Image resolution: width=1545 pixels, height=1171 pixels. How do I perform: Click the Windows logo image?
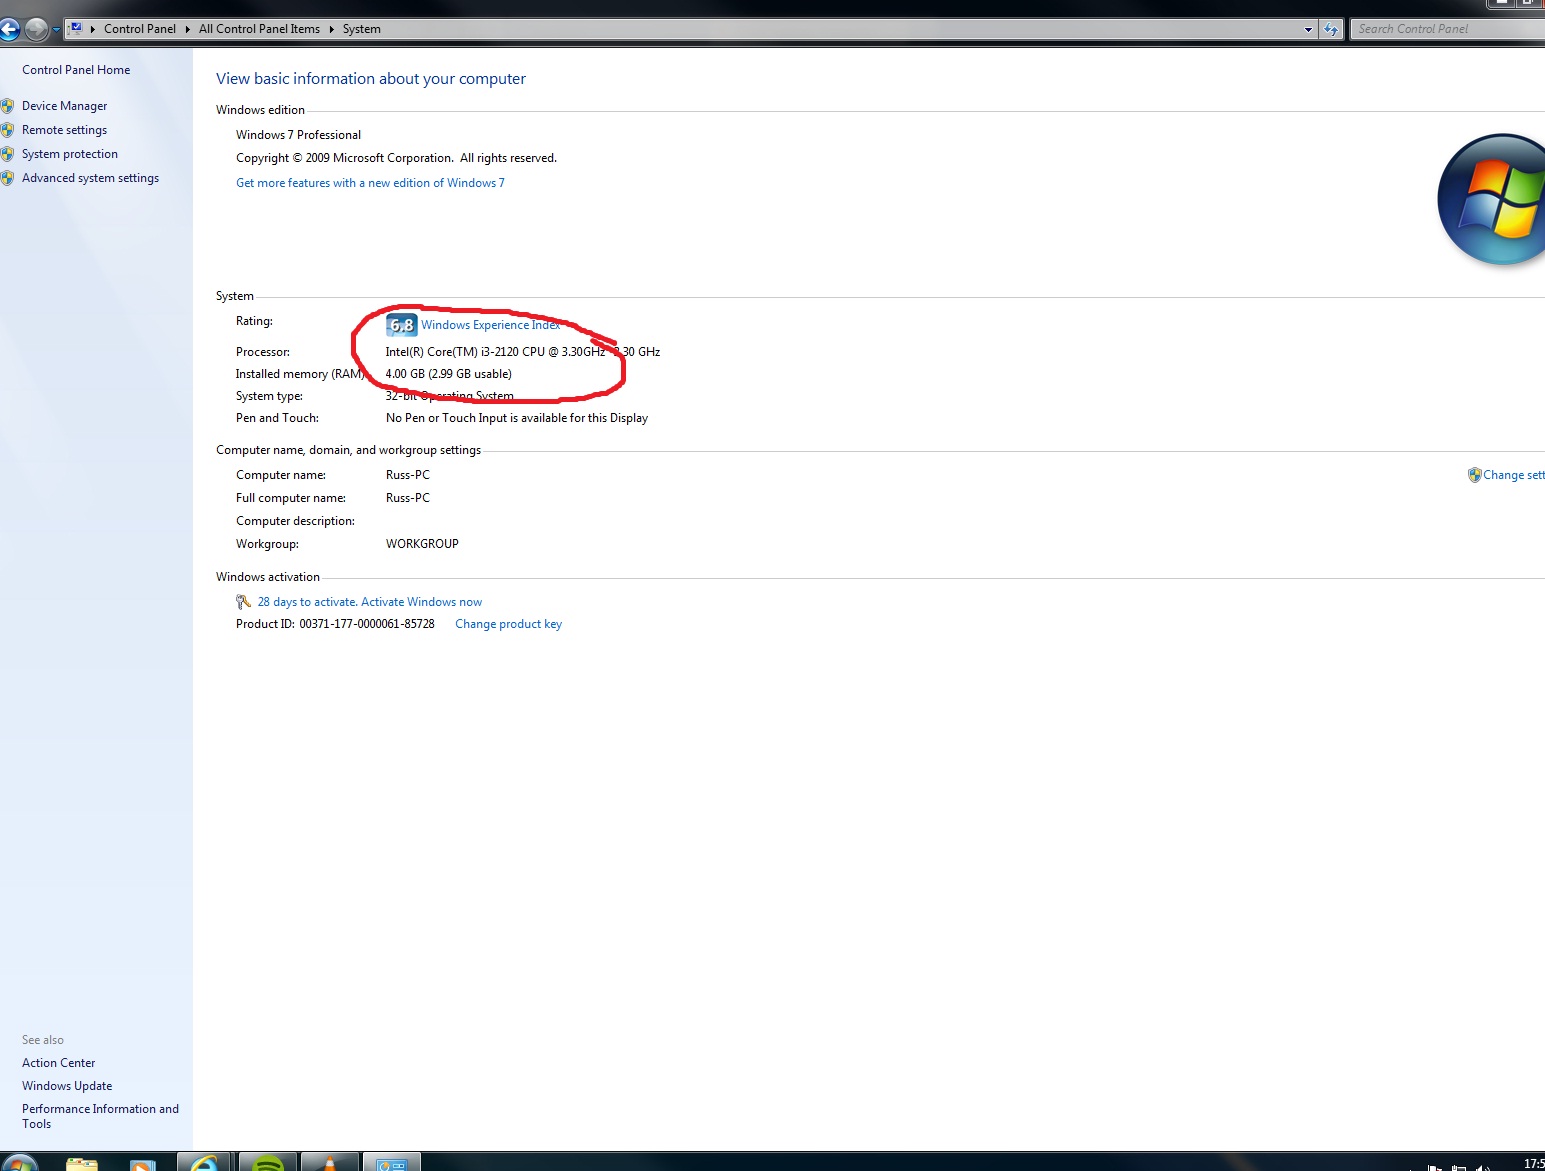click(x=1492, y=200)
